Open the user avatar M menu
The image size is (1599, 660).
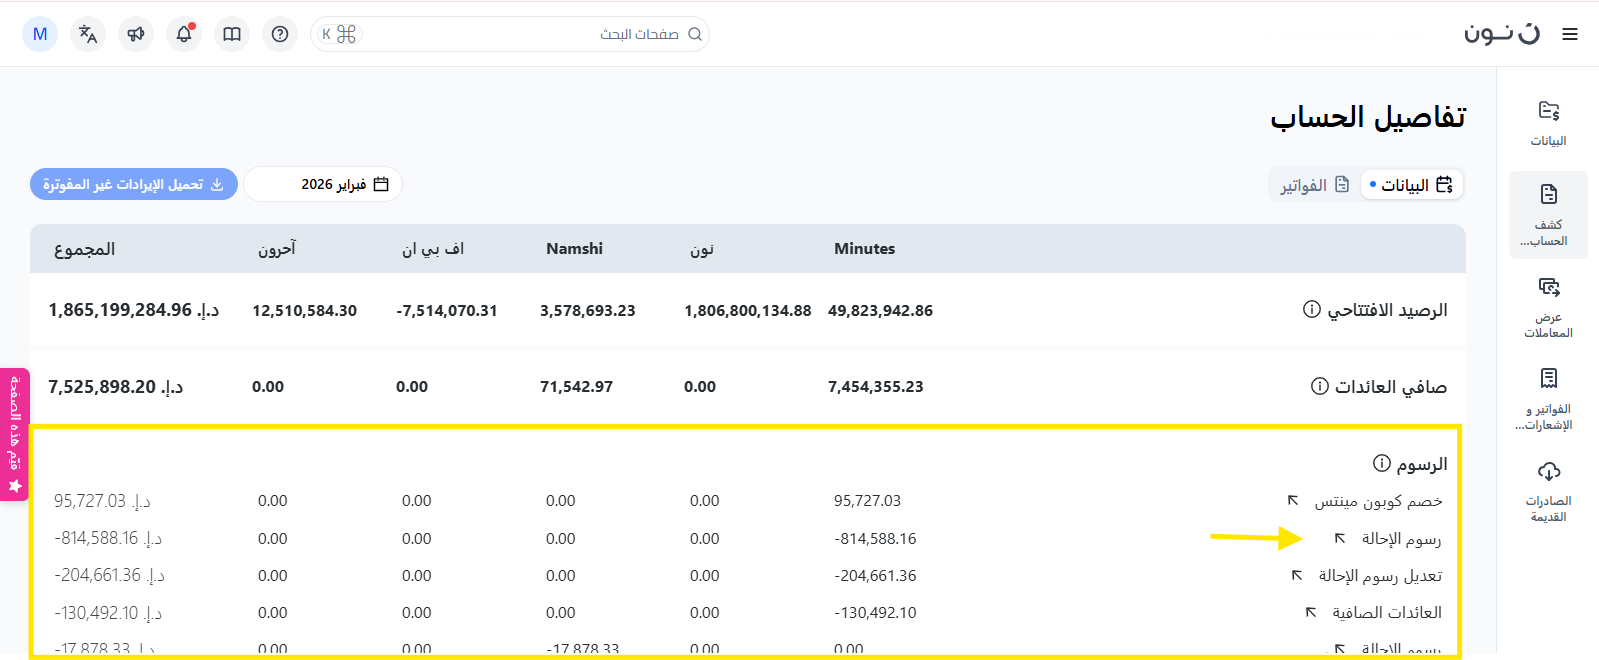40,34
